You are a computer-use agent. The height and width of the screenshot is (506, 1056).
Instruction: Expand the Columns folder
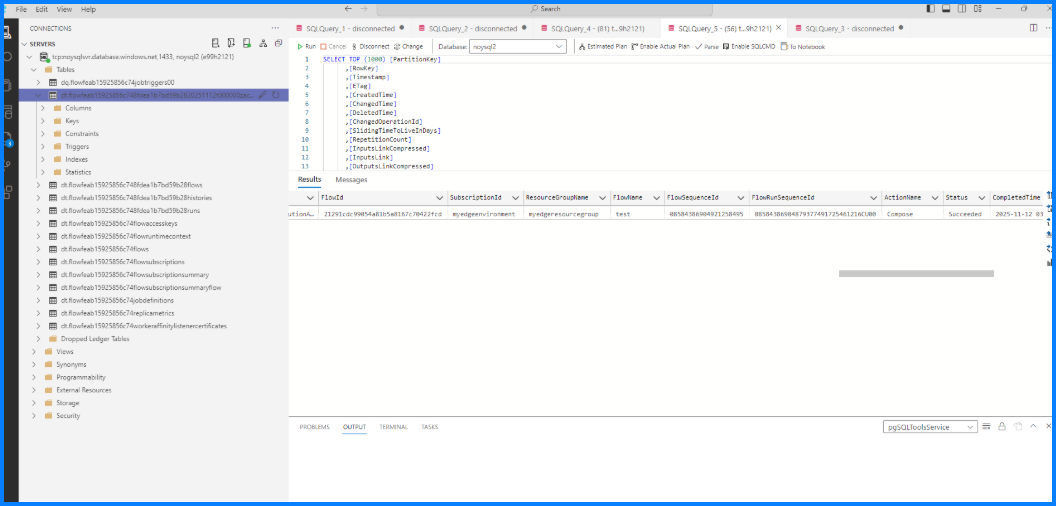[x=43, y=108]
